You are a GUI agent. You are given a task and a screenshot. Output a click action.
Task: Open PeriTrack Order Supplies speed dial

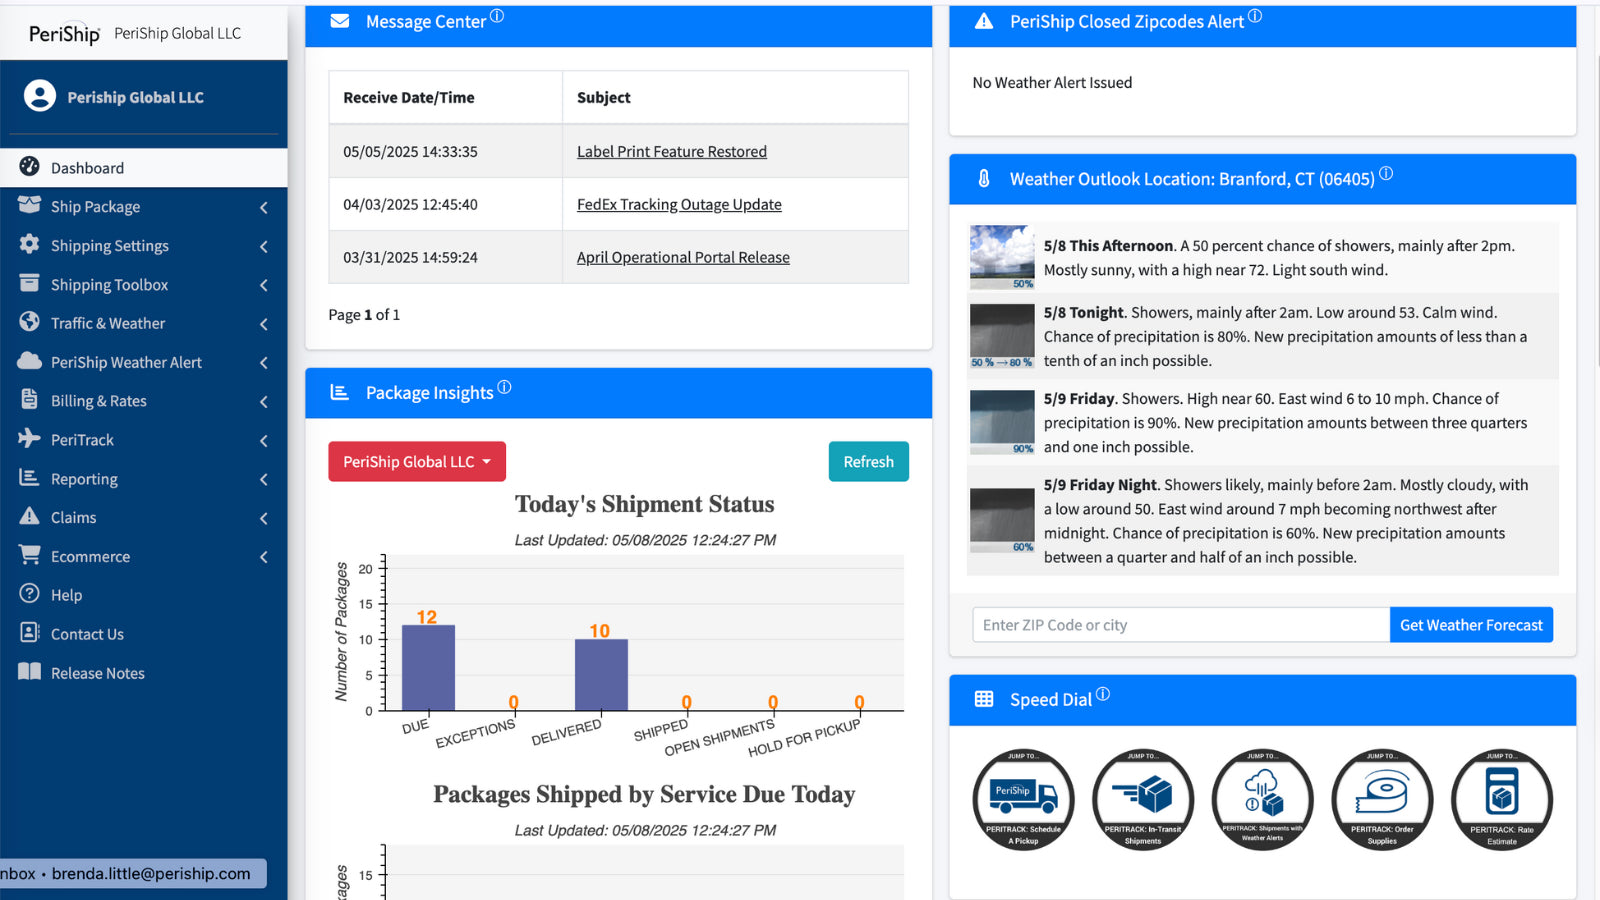(x=1382, y=800)
